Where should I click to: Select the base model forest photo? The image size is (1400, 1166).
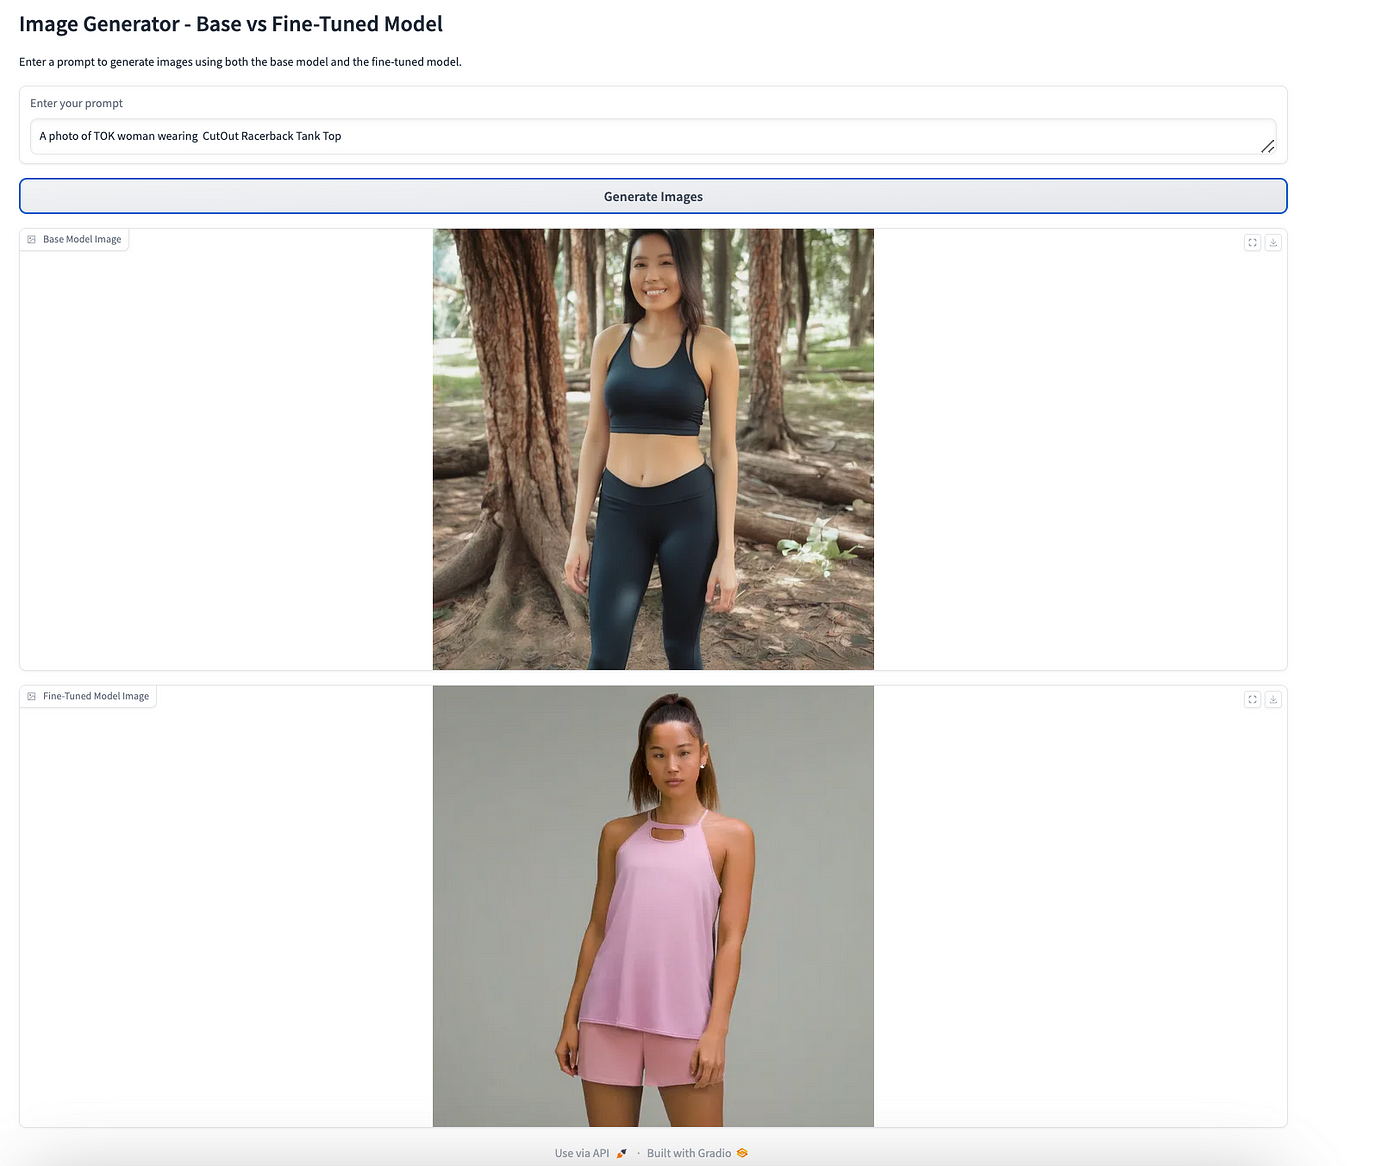coord(653,449)
